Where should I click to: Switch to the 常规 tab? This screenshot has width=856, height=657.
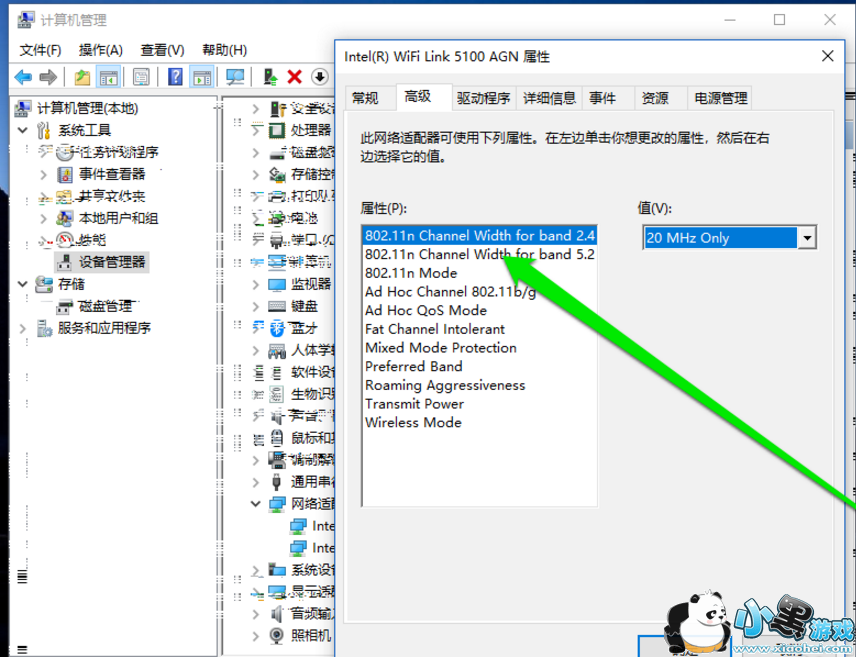[365, 98]
